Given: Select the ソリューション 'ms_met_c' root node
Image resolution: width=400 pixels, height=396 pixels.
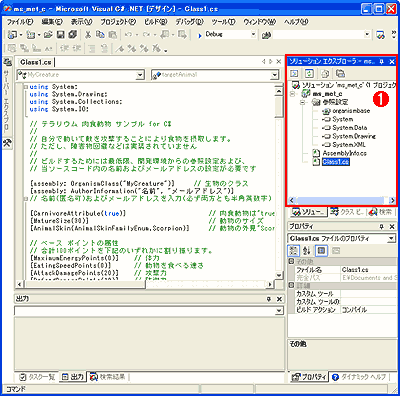Looking at the screenshot, I should point(343,85).
